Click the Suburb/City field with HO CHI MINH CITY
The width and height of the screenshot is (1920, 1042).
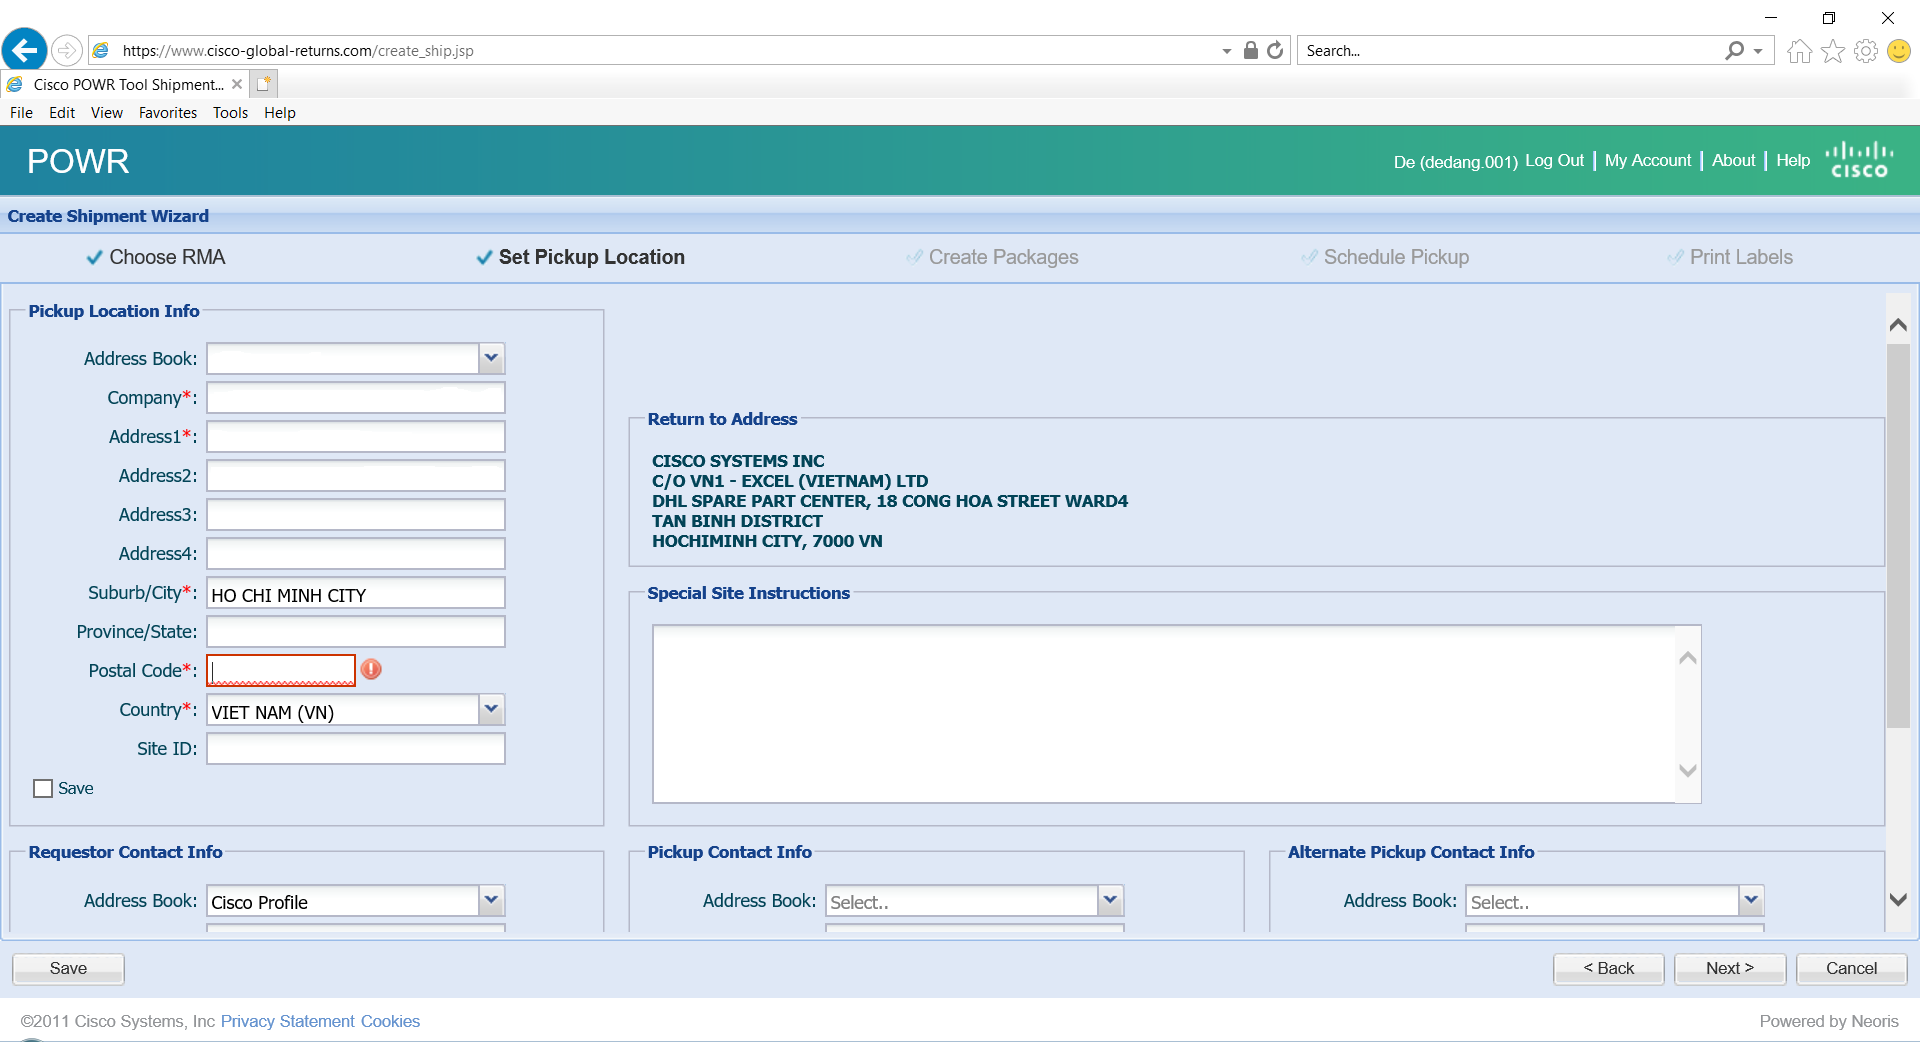point(356,592)
